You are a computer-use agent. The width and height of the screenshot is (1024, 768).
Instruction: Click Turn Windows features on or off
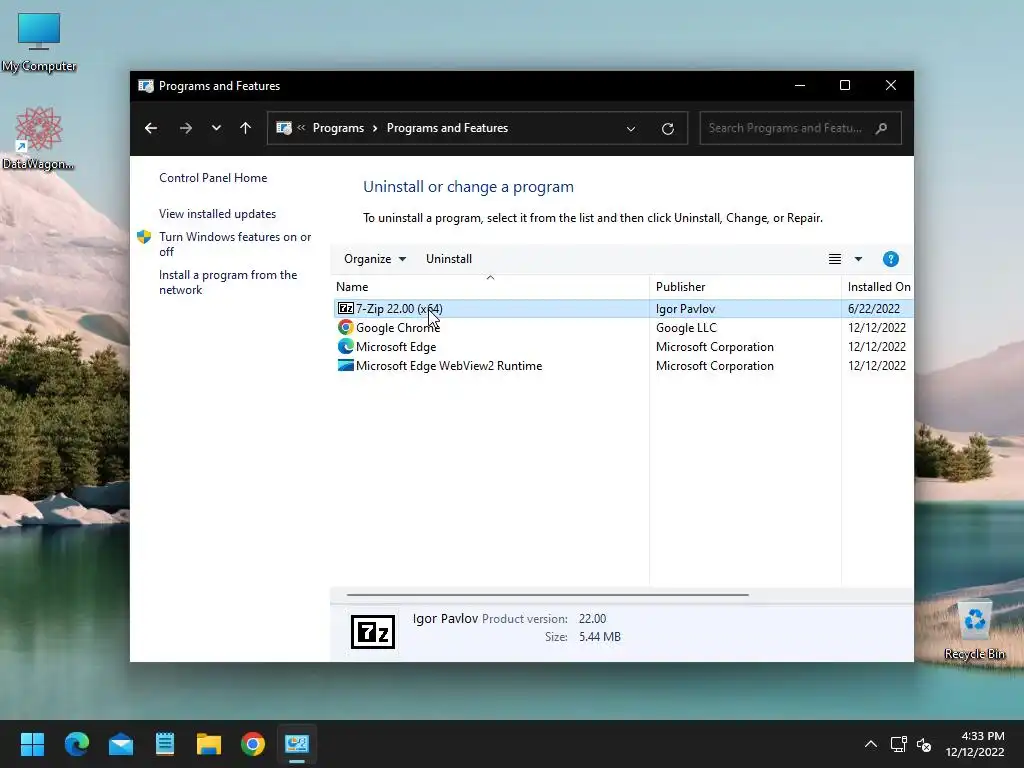coord(235,244)
